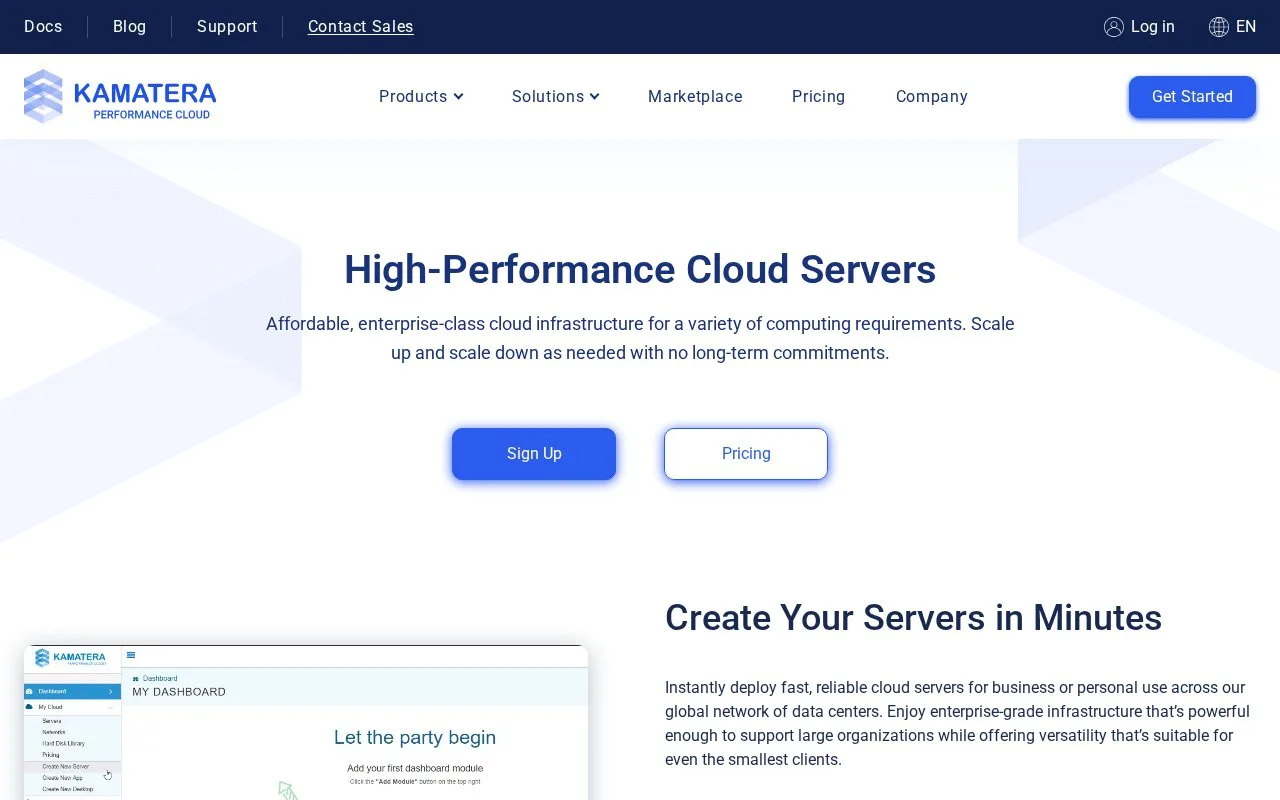Click the Kamatera logo icon
The width and height of the screenshot is (1280, 800).
[43, 96]
